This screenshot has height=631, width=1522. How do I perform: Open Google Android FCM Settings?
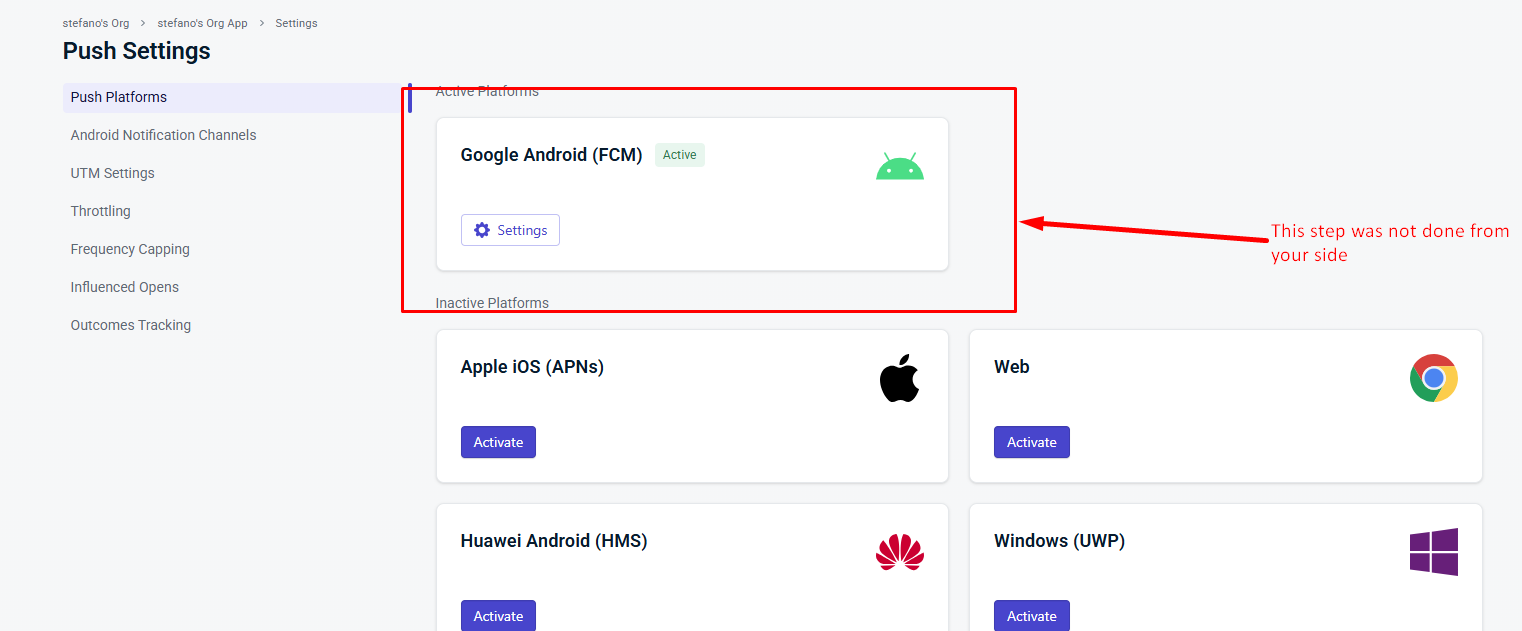[510, 230]
